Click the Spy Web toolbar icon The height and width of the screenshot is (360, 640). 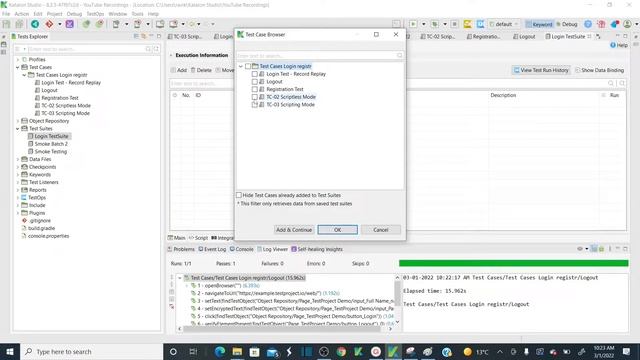[x=86, y=24]
